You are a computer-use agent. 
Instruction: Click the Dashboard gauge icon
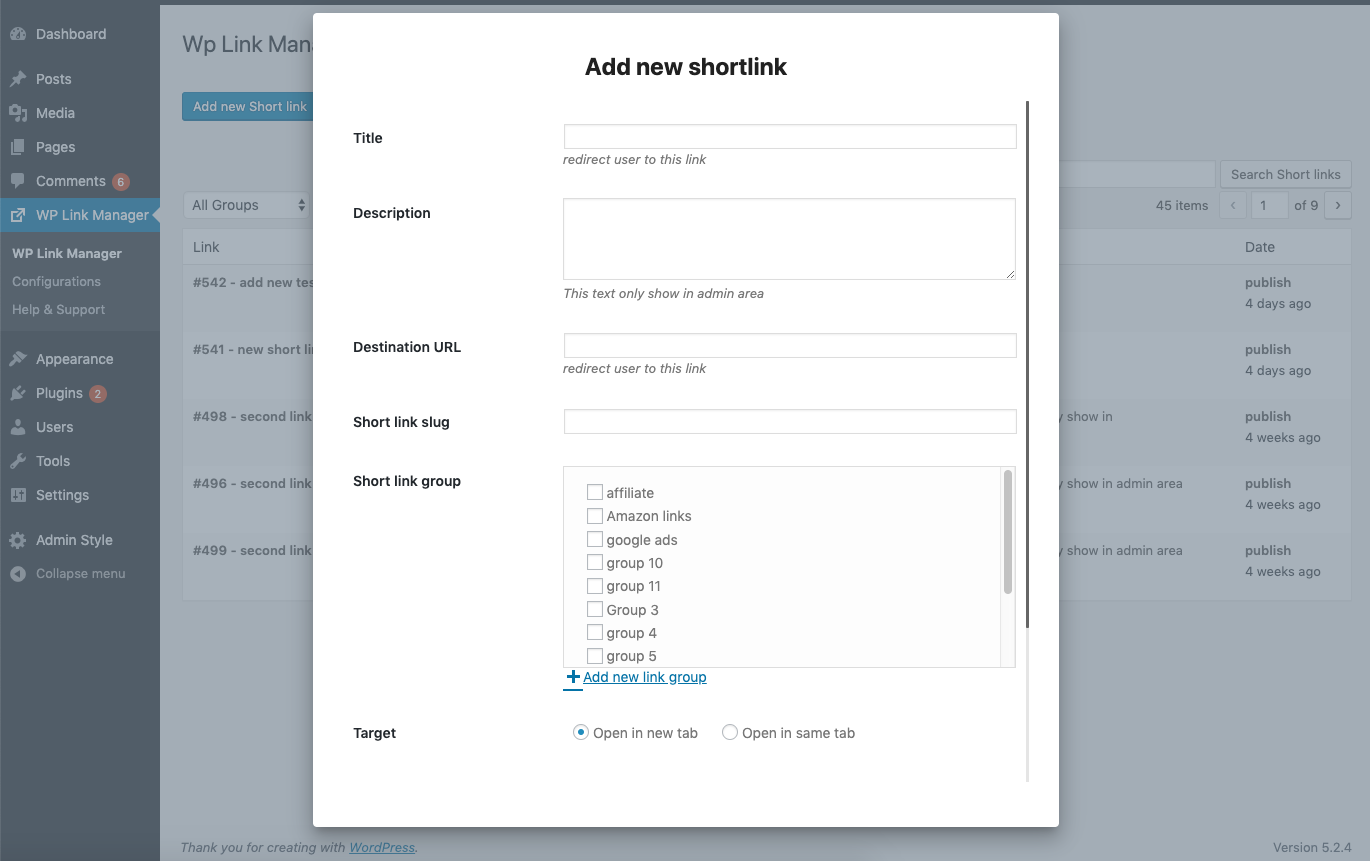pos(18,34)
